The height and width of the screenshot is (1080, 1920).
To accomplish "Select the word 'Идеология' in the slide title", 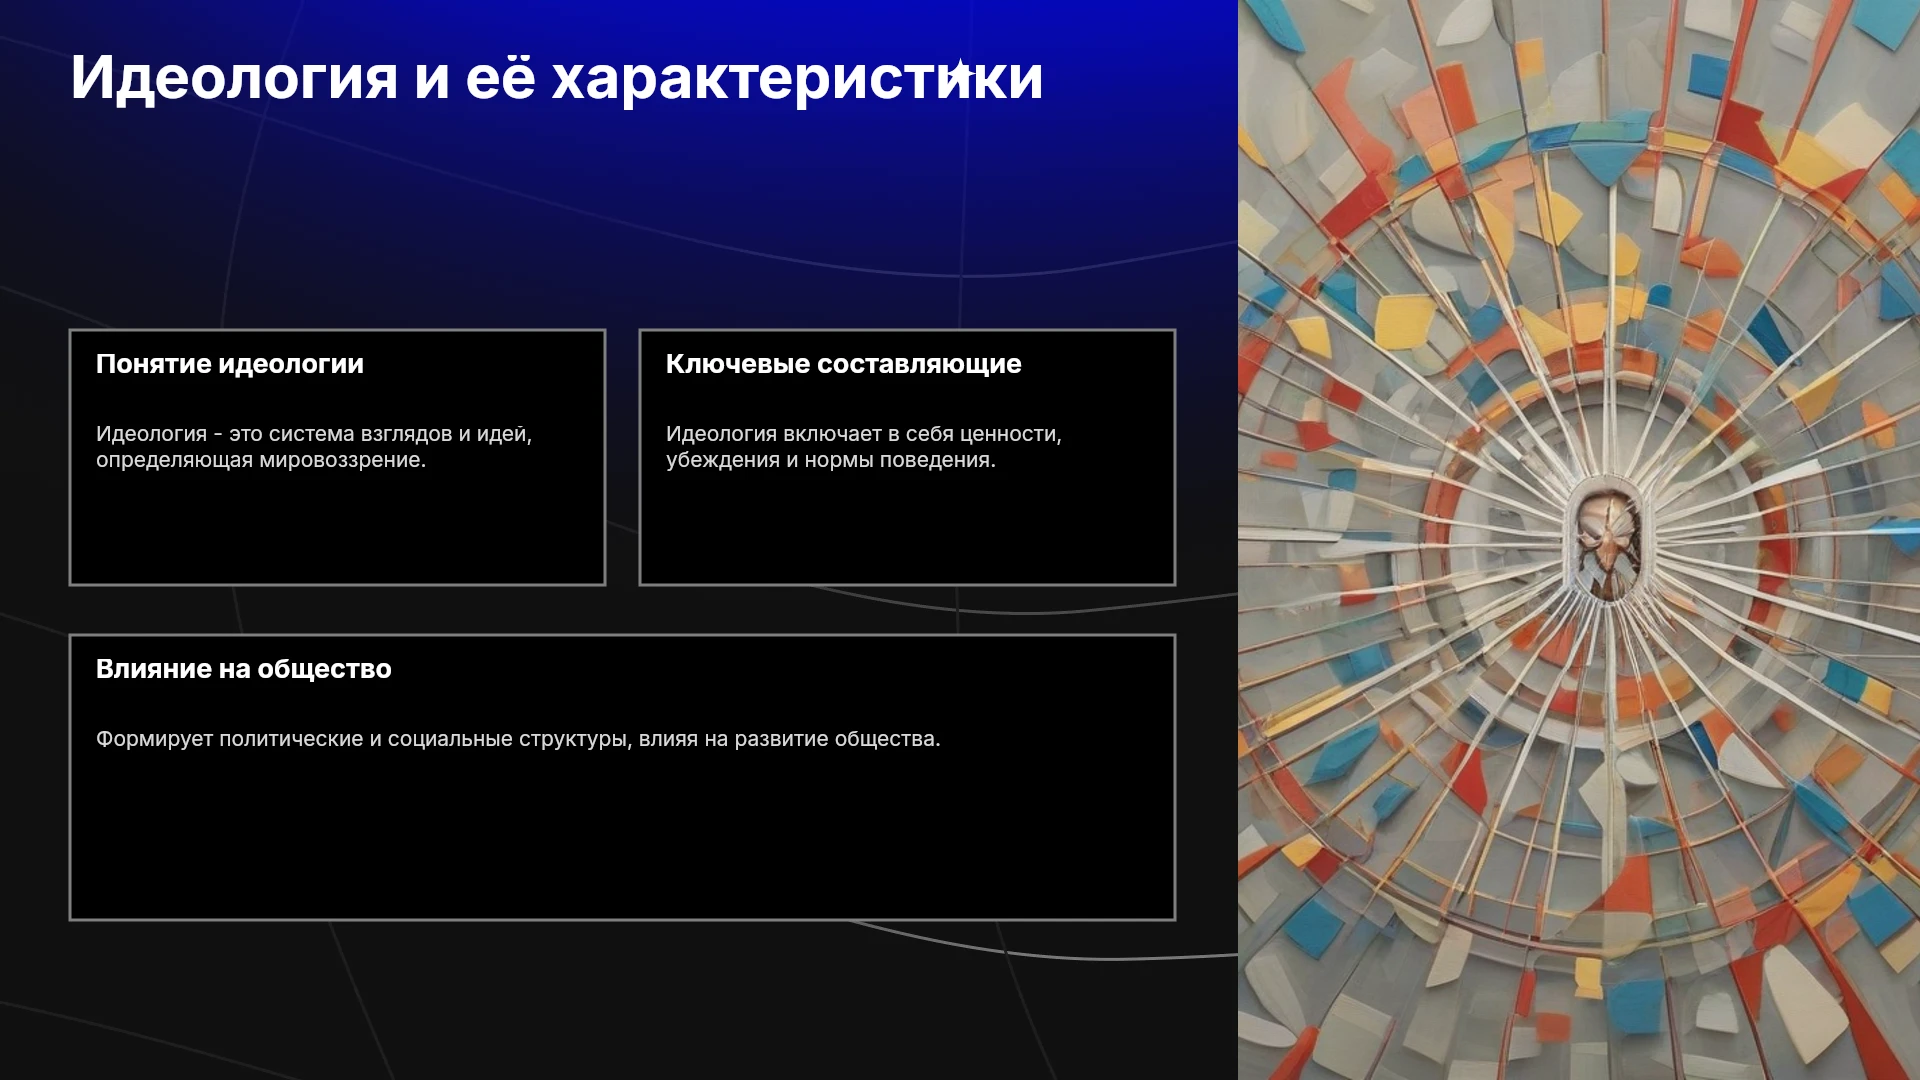I will point(234,77).
